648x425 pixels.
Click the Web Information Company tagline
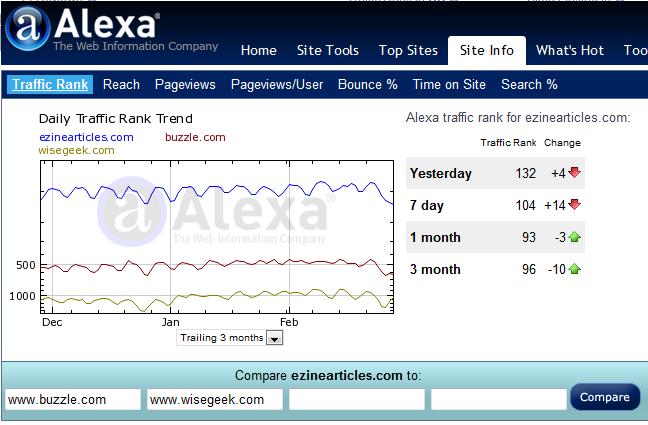136,46
